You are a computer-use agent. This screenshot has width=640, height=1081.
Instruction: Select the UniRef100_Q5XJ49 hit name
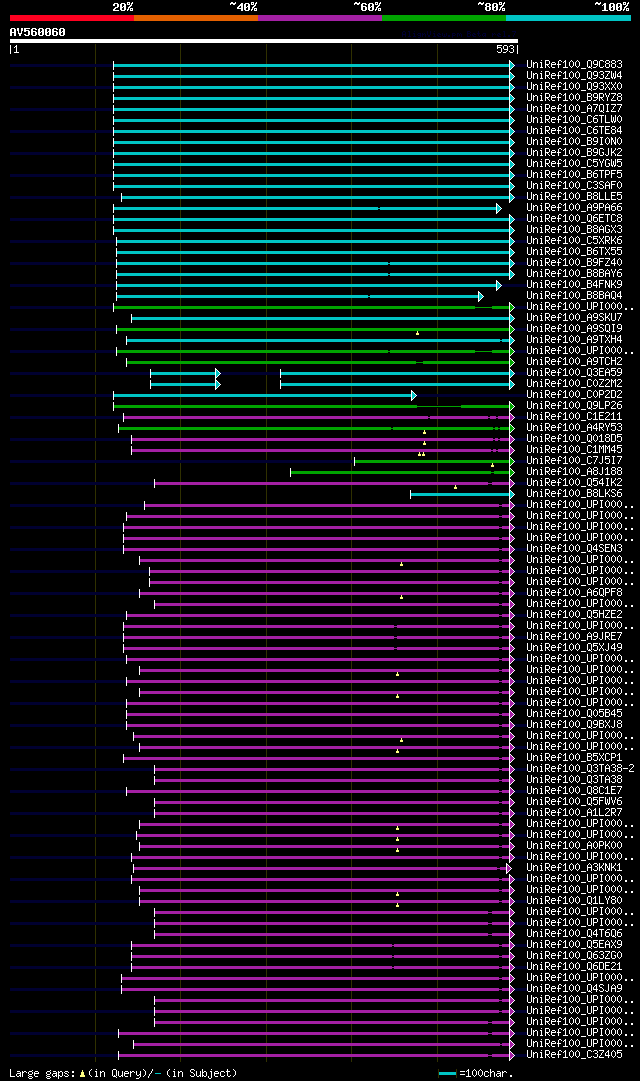click(x=574, y=649)
